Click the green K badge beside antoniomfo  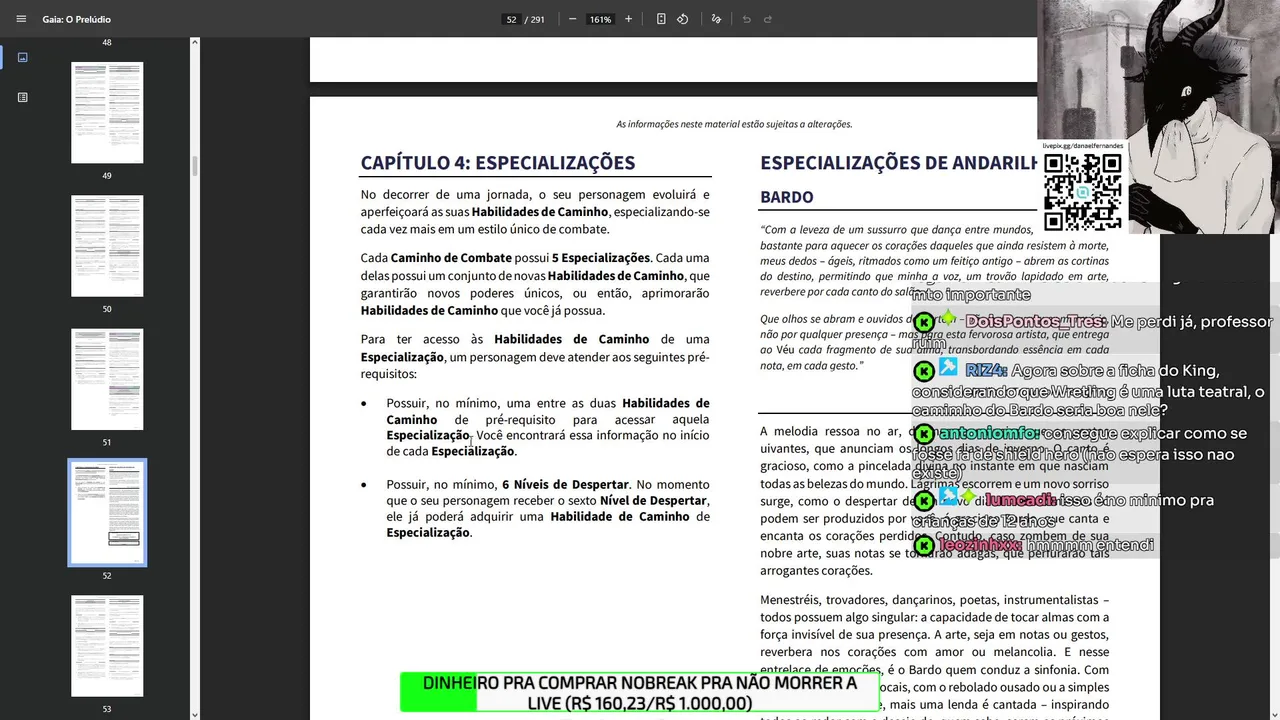[x=924, y=434]
